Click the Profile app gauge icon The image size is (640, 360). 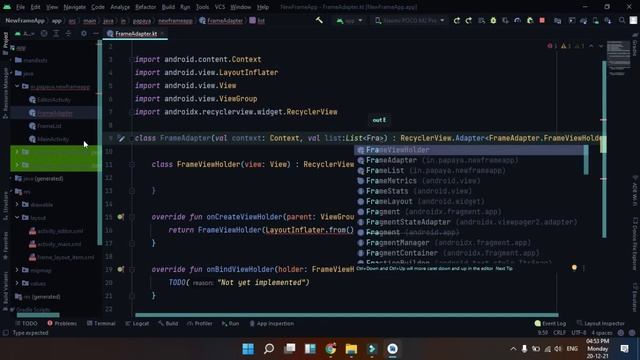pyautogui.click(x=517, y=20)
